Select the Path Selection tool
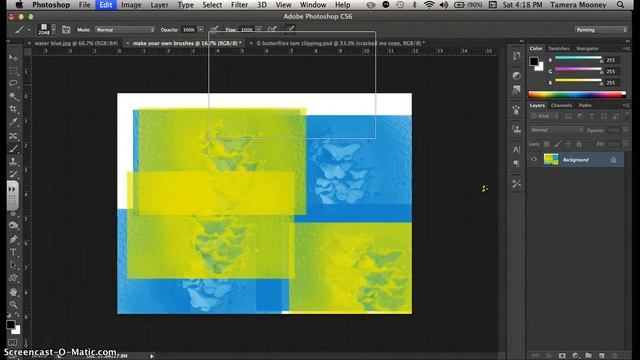 click(x=13, y=265)
